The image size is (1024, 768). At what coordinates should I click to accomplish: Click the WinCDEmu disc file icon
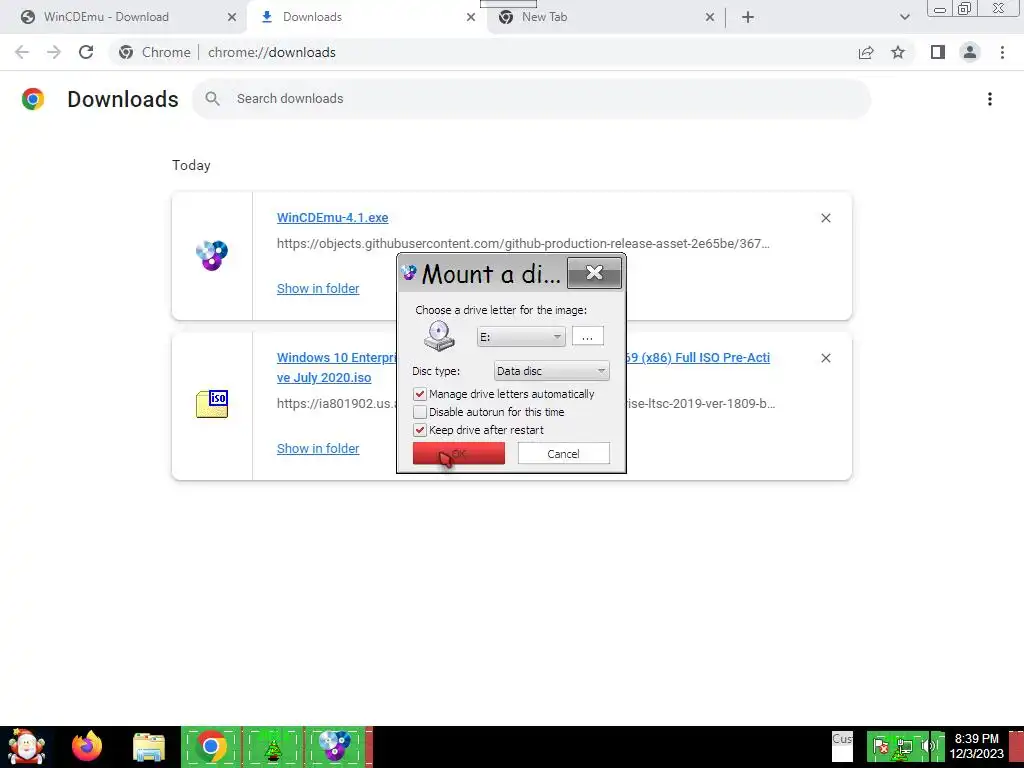point(212,255)
